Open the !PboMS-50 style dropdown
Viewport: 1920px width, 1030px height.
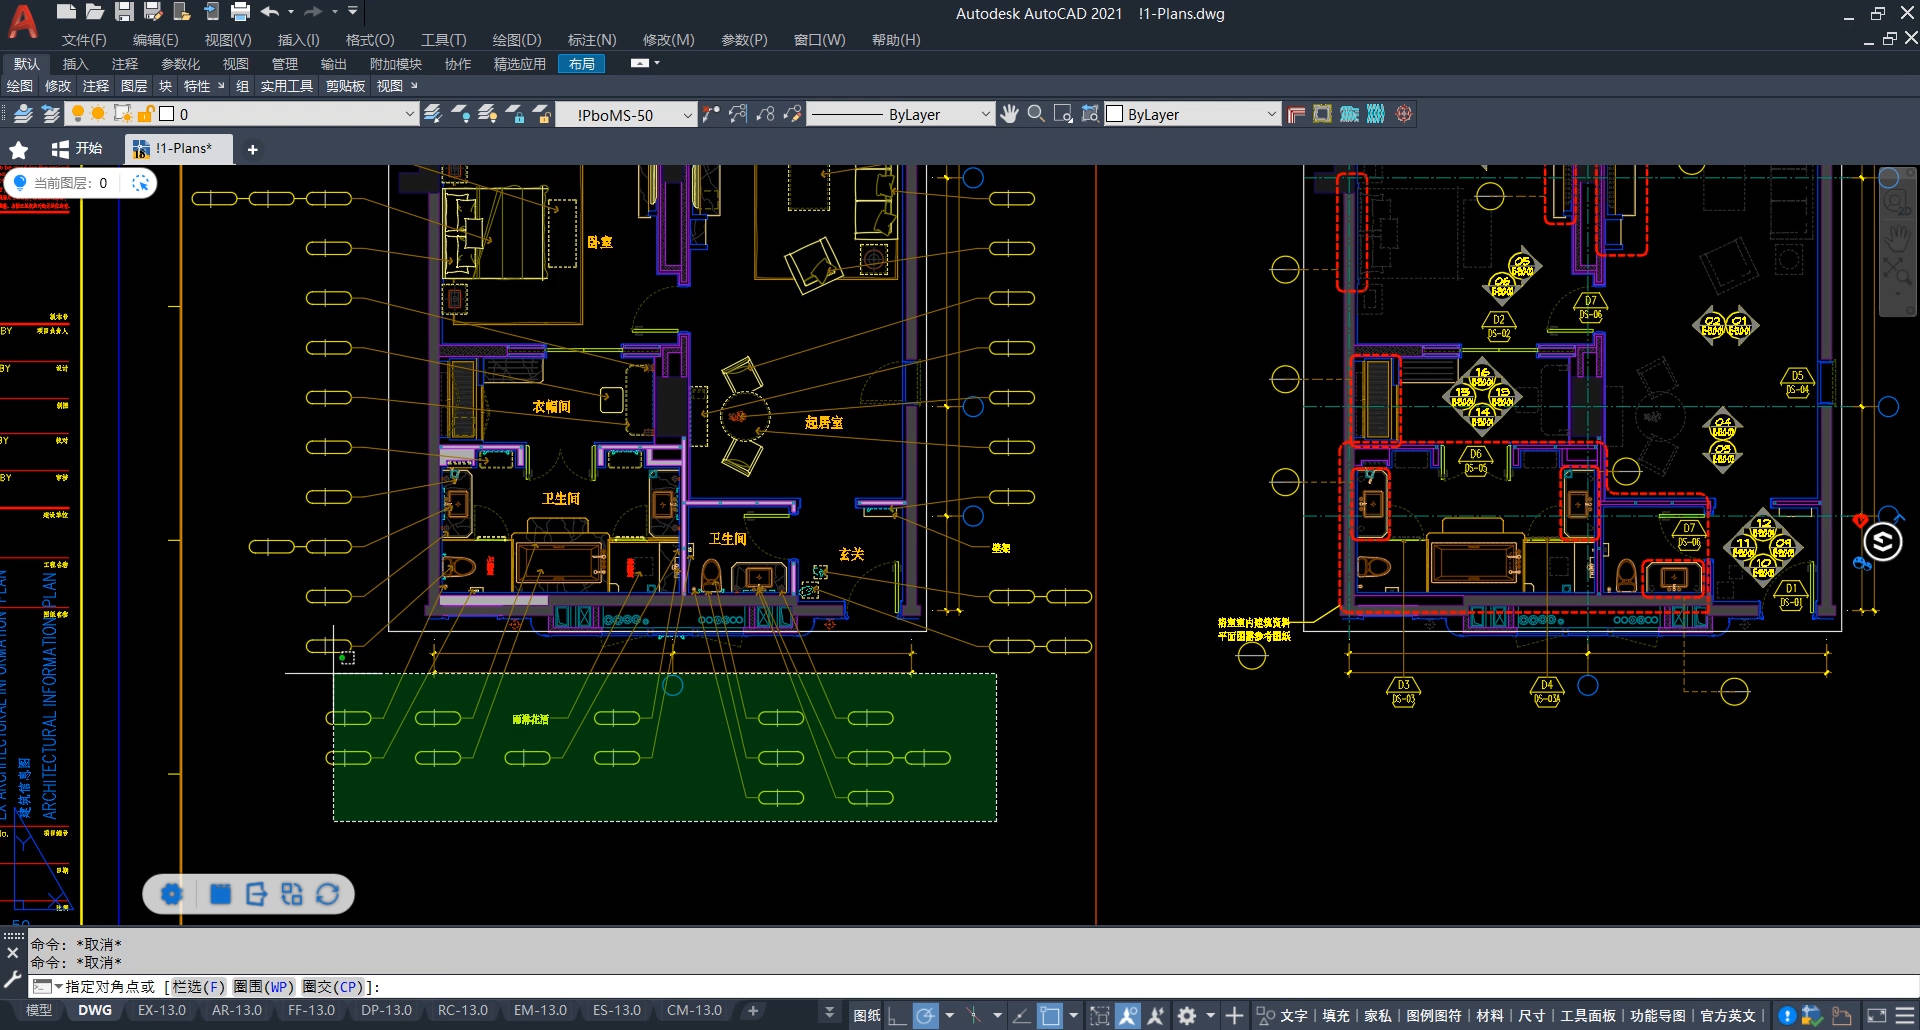click(x=687, y=115)
